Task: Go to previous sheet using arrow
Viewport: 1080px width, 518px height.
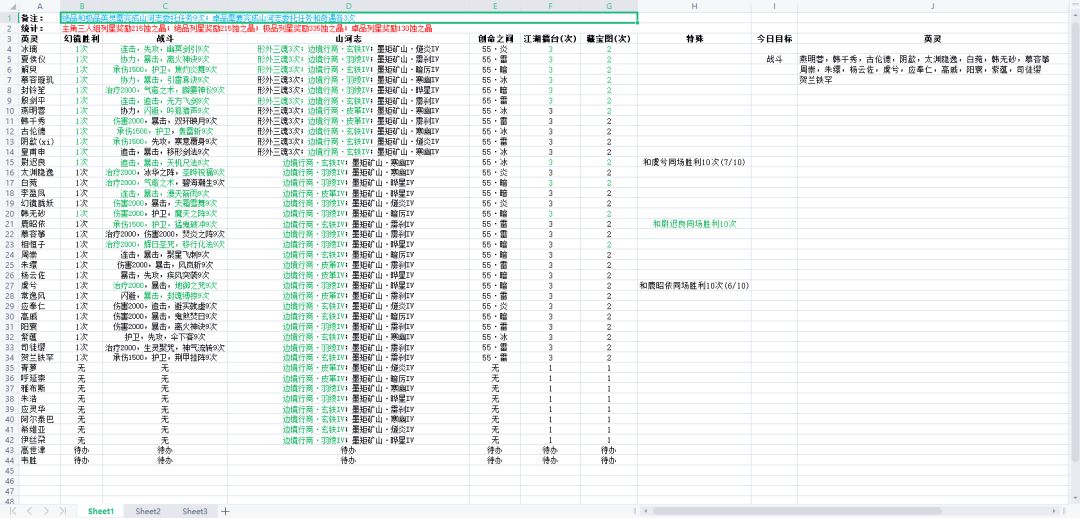Action: (29, 511)
